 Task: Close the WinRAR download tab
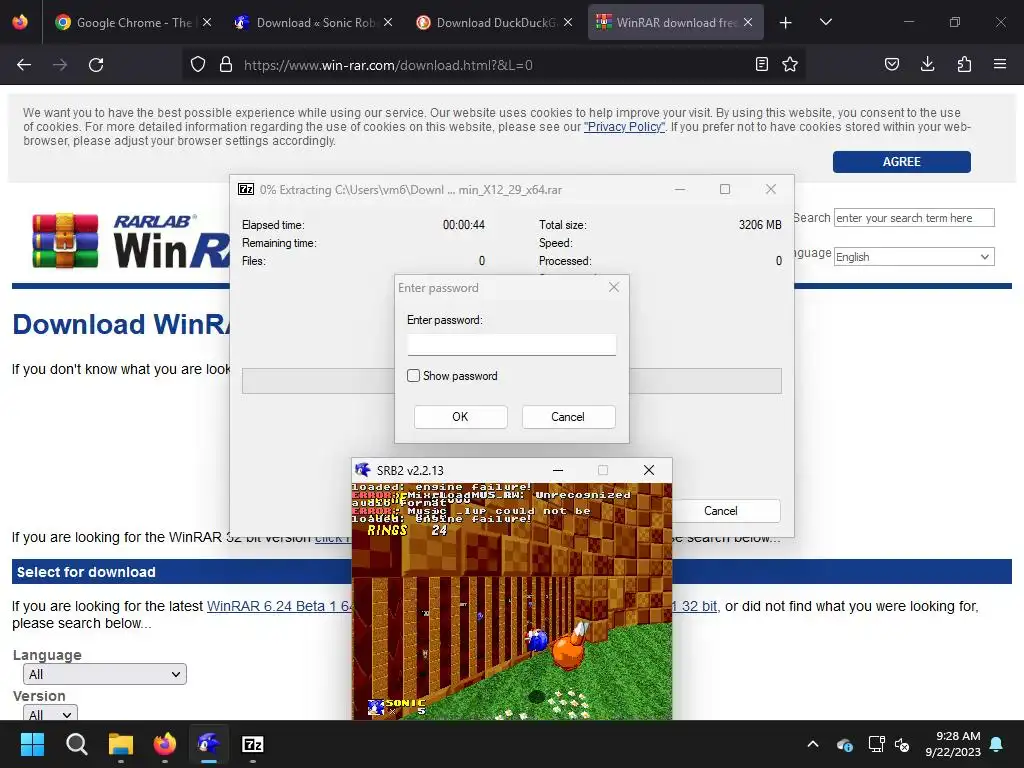[748, 22]
